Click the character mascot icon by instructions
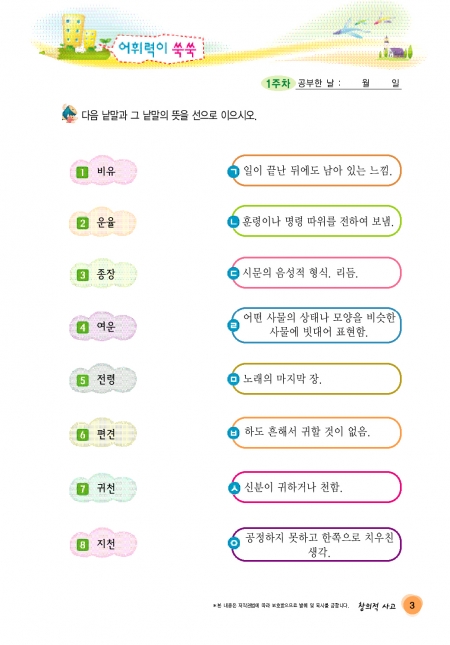 coord(69,114)
